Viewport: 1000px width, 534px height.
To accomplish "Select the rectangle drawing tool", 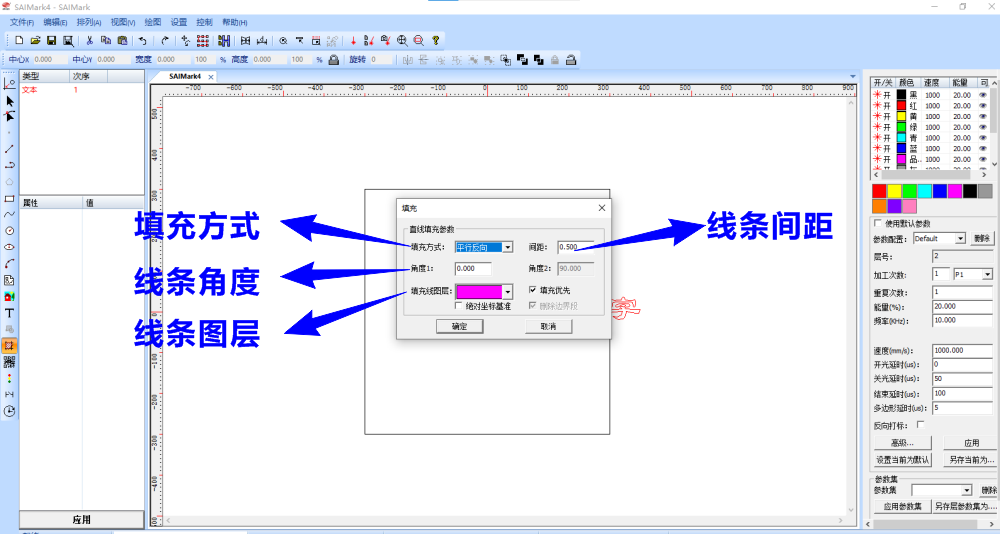I will pyautogui.click(x=10, y=198).
